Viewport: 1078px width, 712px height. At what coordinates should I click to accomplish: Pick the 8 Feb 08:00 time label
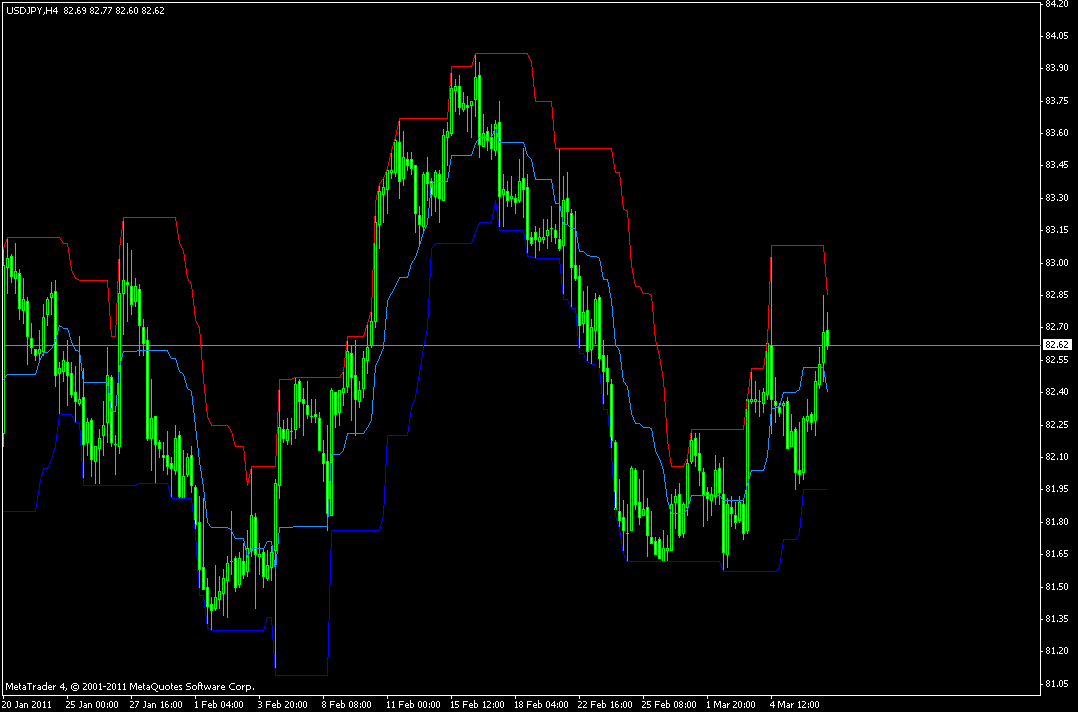point(347,705)
